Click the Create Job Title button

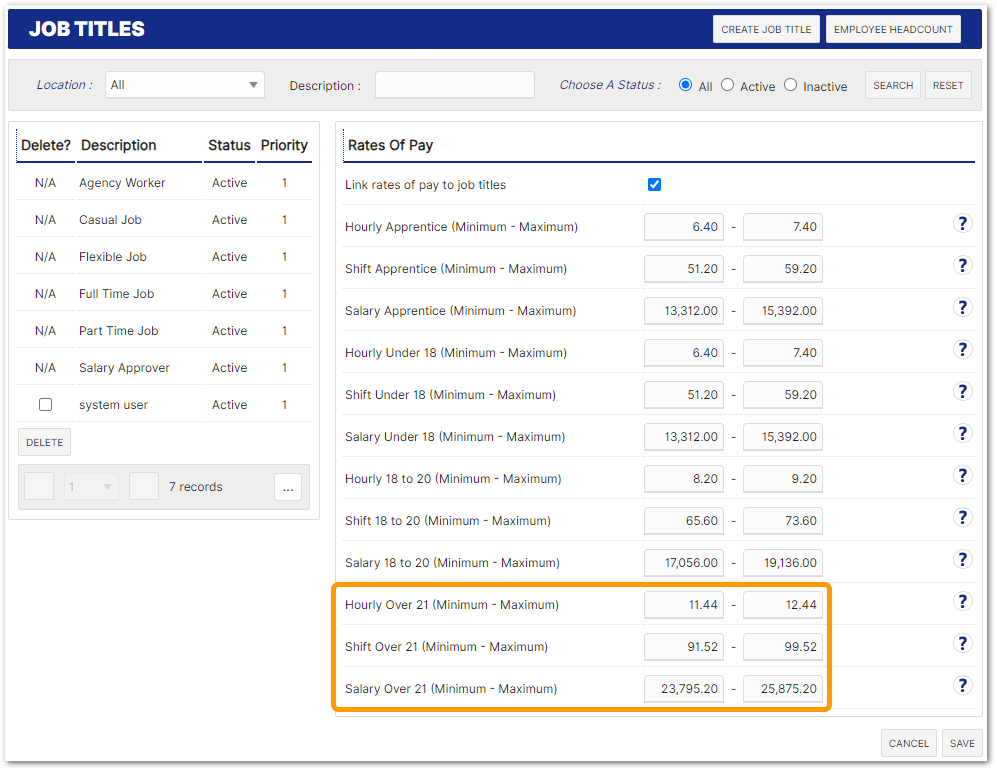pyautogui.click(x=766, y=30)
